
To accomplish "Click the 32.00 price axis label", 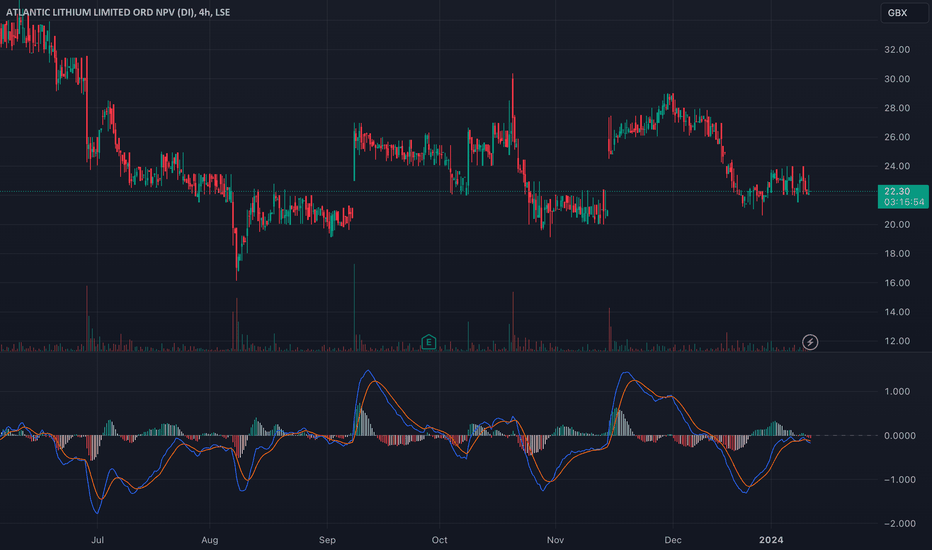I will [897, 49].
